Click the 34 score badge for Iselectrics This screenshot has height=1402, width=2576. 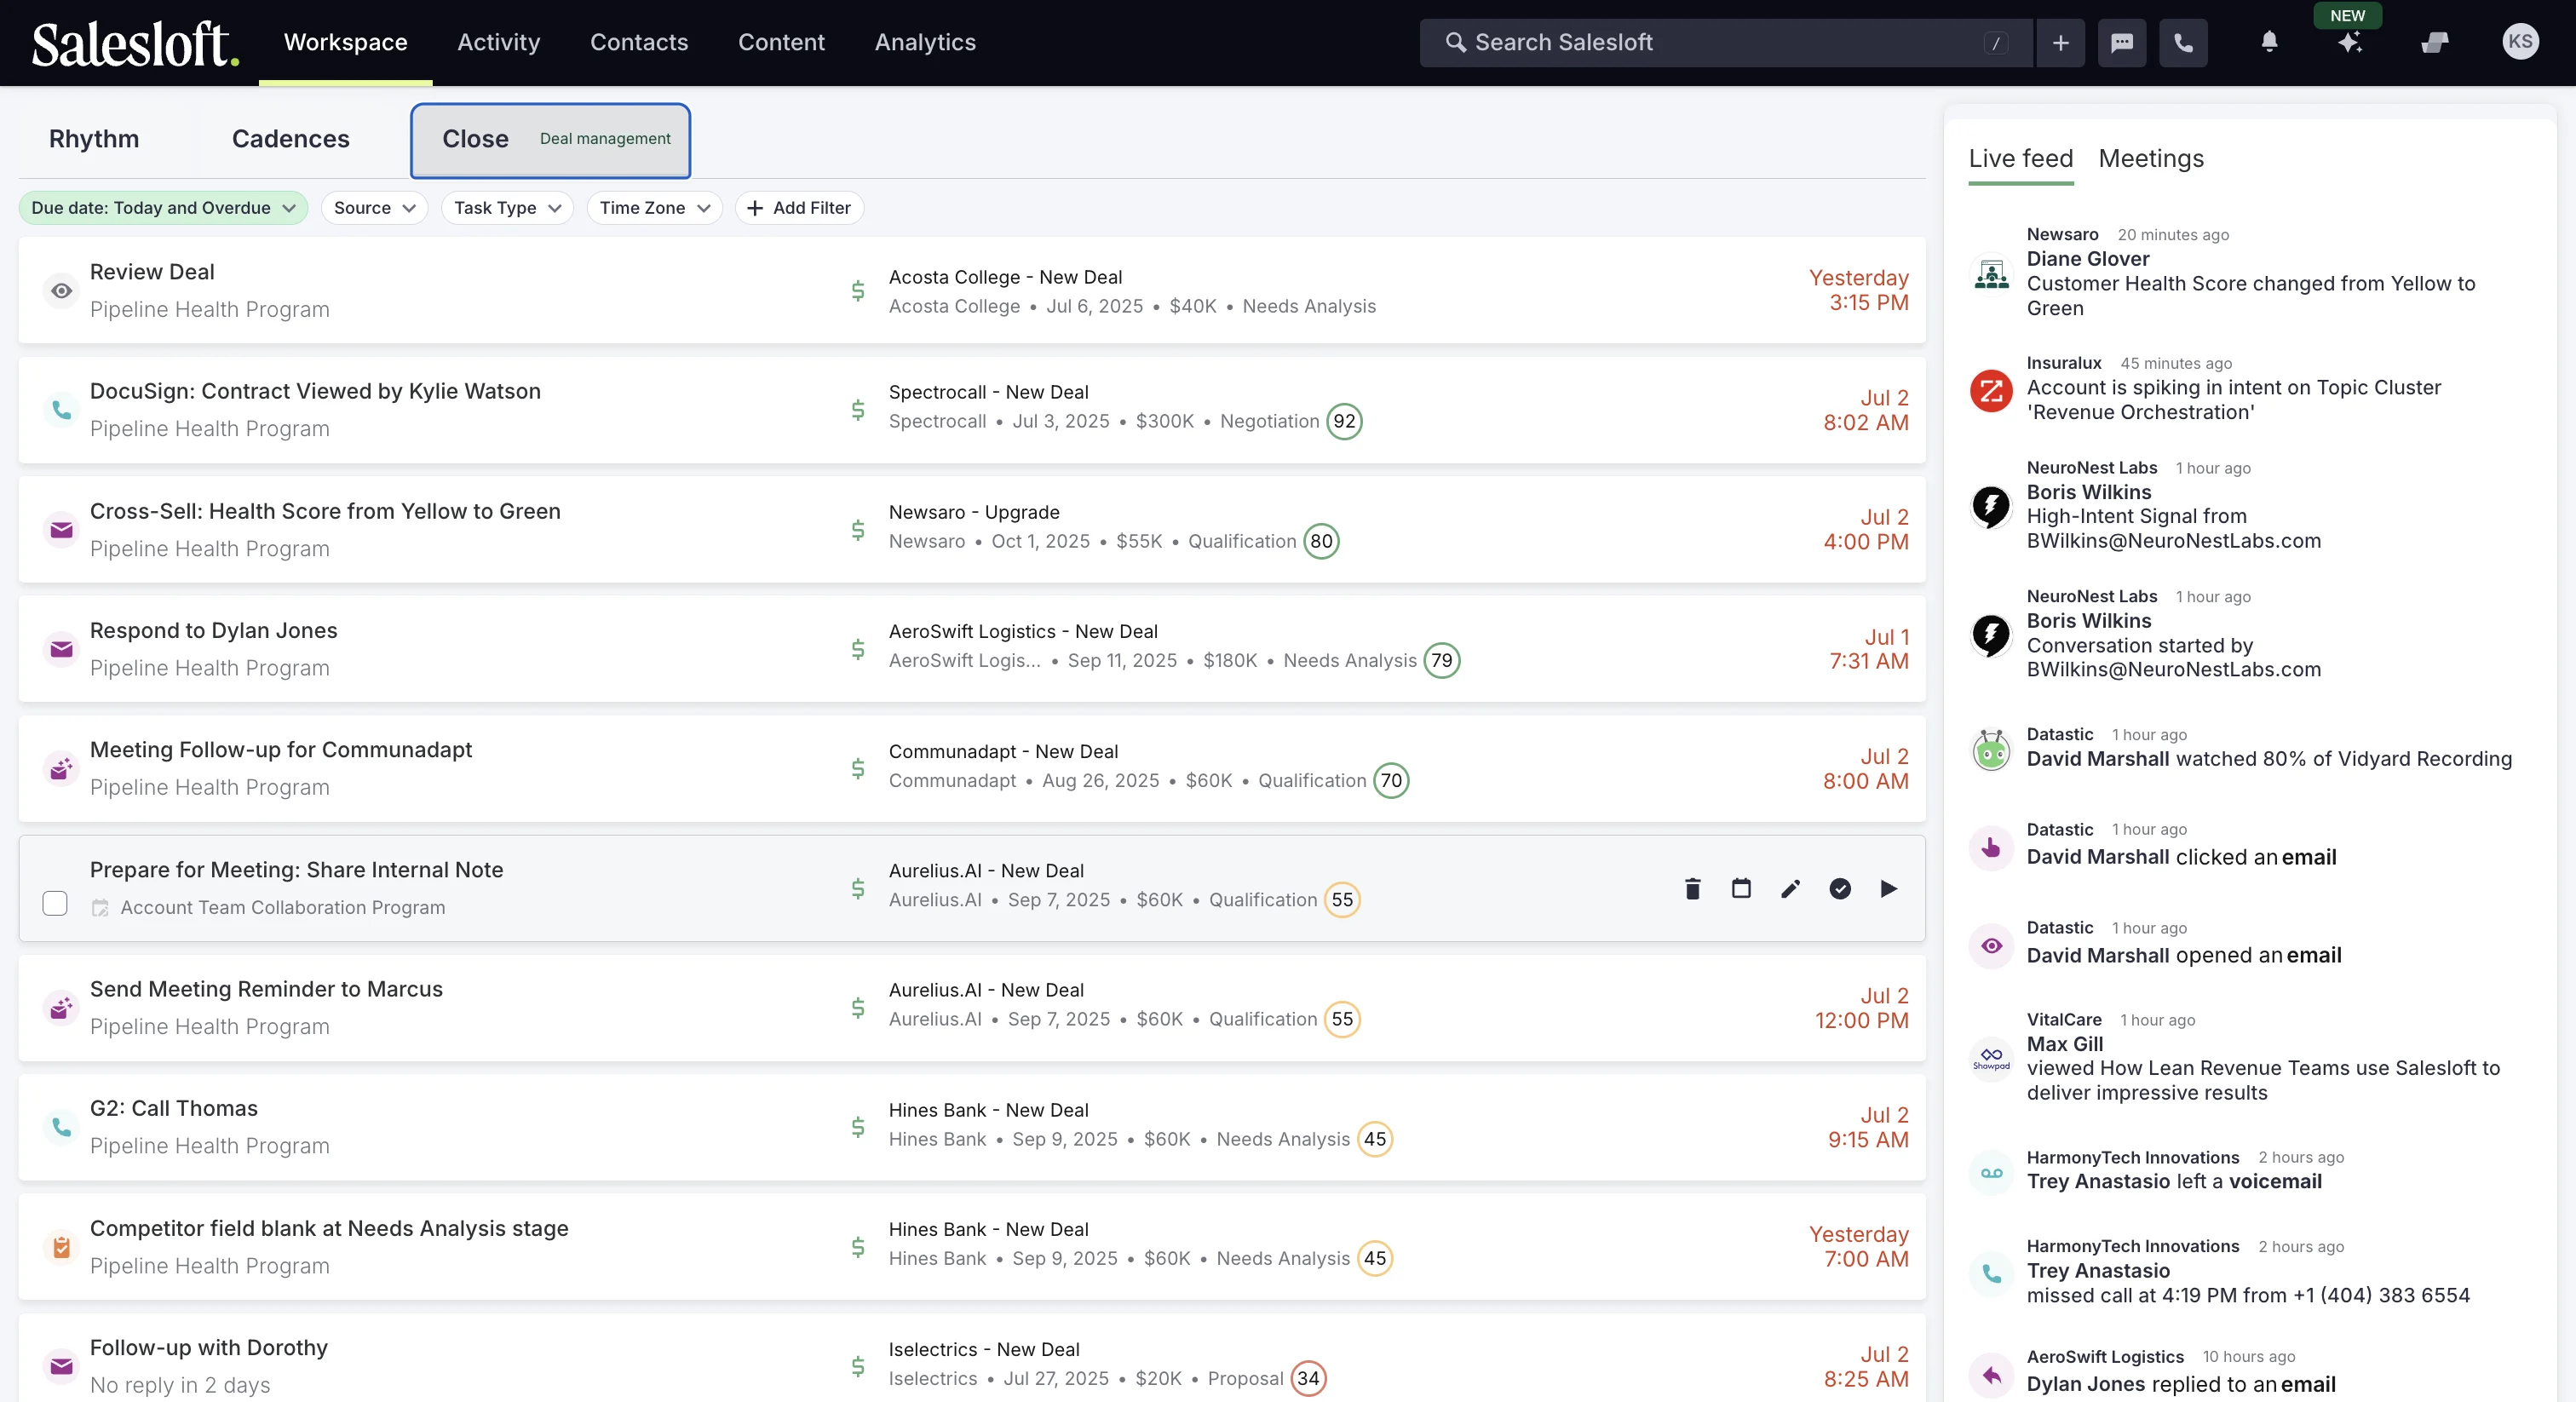(1307, 1378)
